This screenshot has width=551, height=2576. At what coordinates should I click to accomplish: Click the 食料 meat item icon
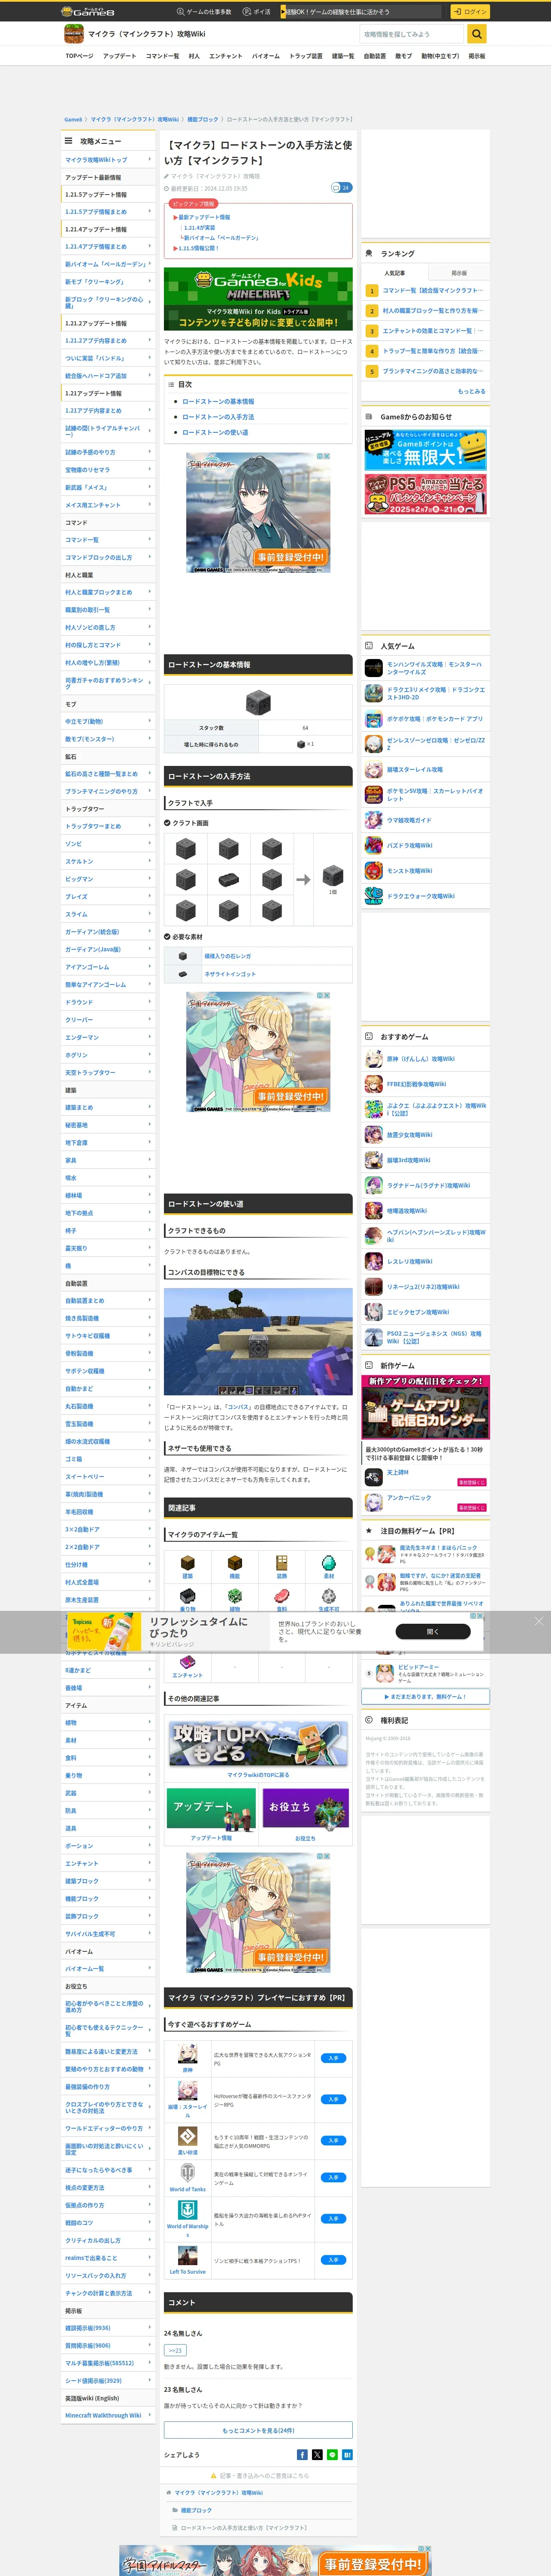[x=282, y=1596]
